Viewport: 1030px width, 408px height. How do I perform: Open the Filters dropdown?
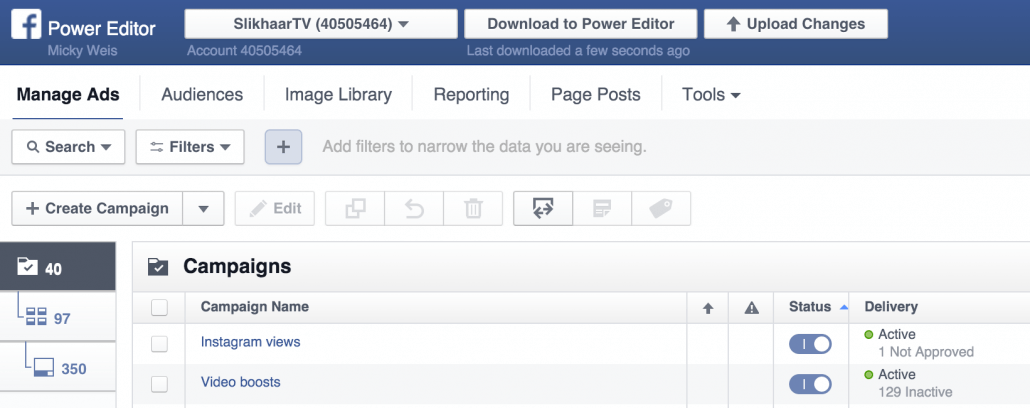pyautogui.click(x=190, y=147)
